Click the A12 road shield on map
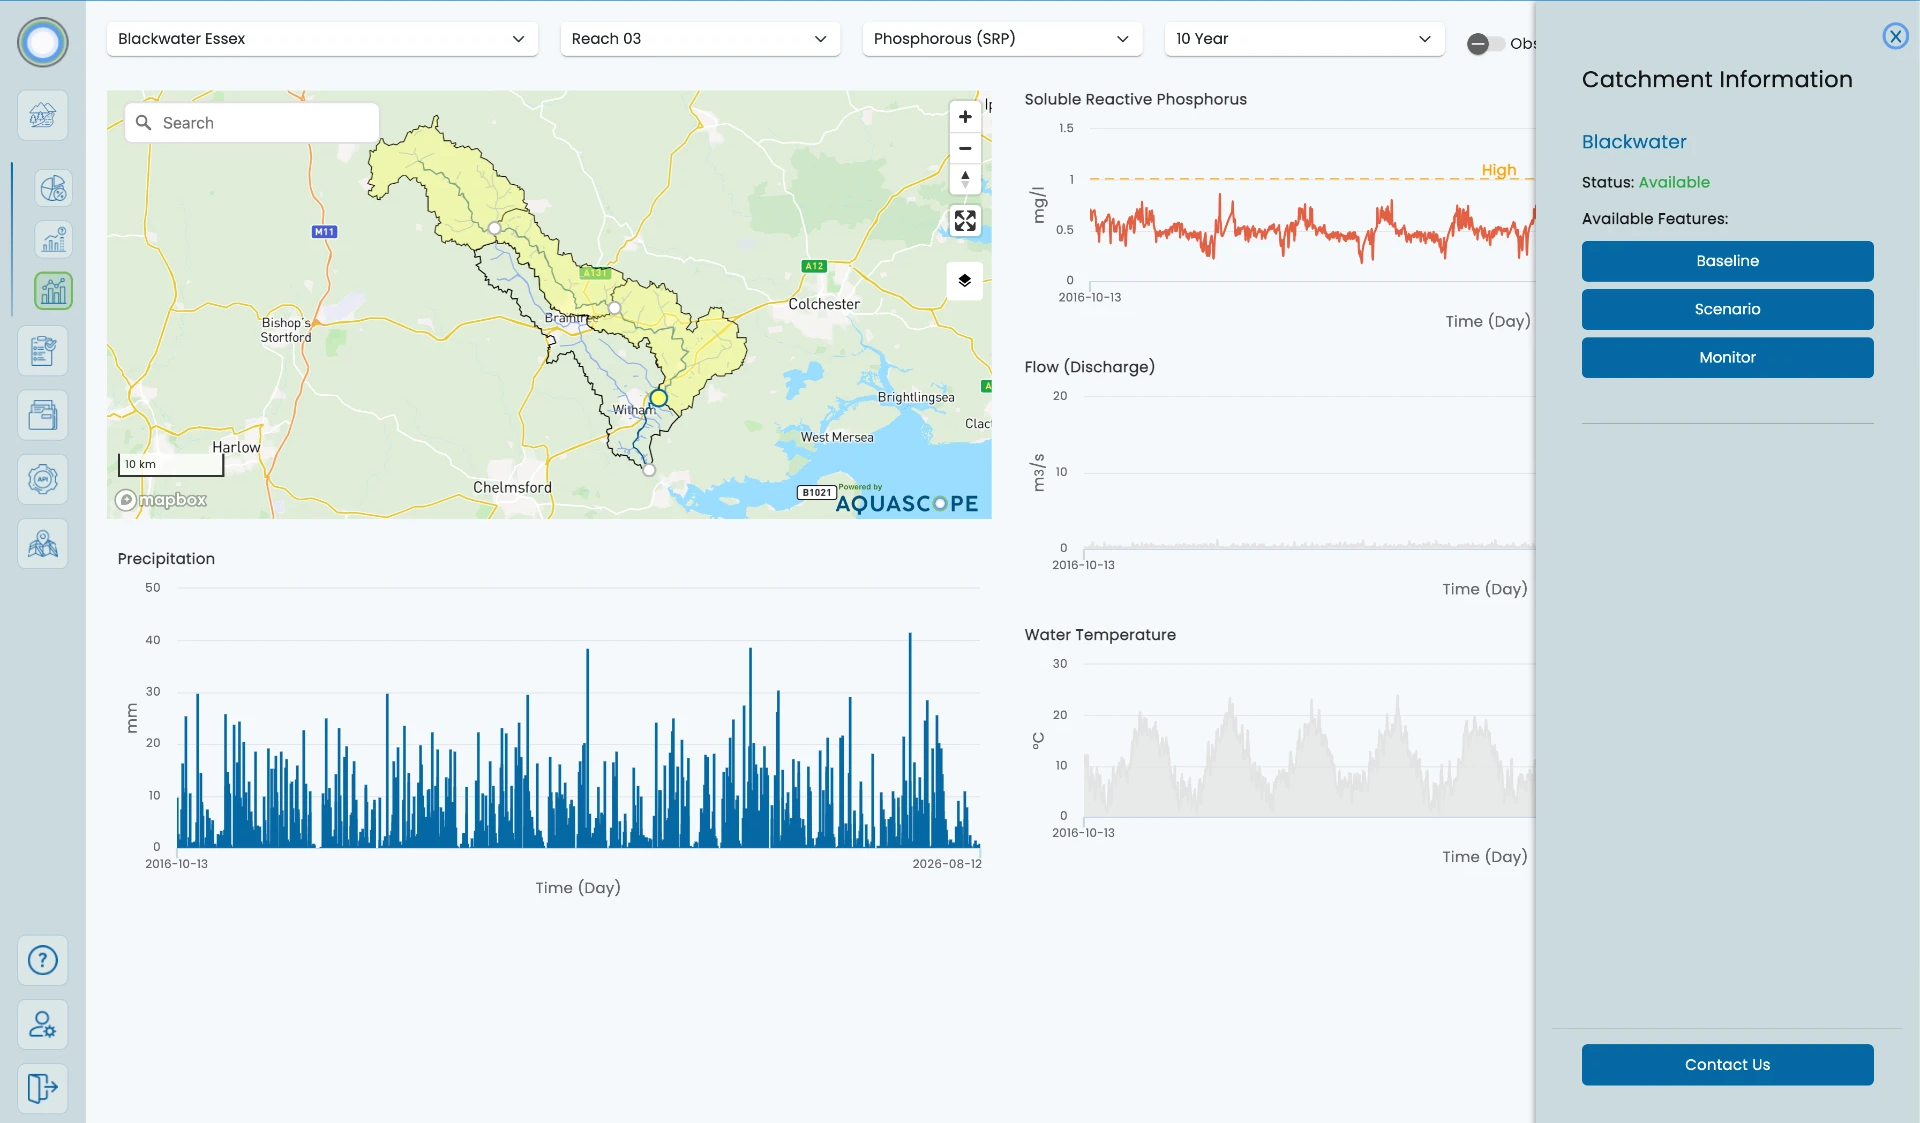The height and width of the screenshot is (1123, 1920). coord(814,266)
